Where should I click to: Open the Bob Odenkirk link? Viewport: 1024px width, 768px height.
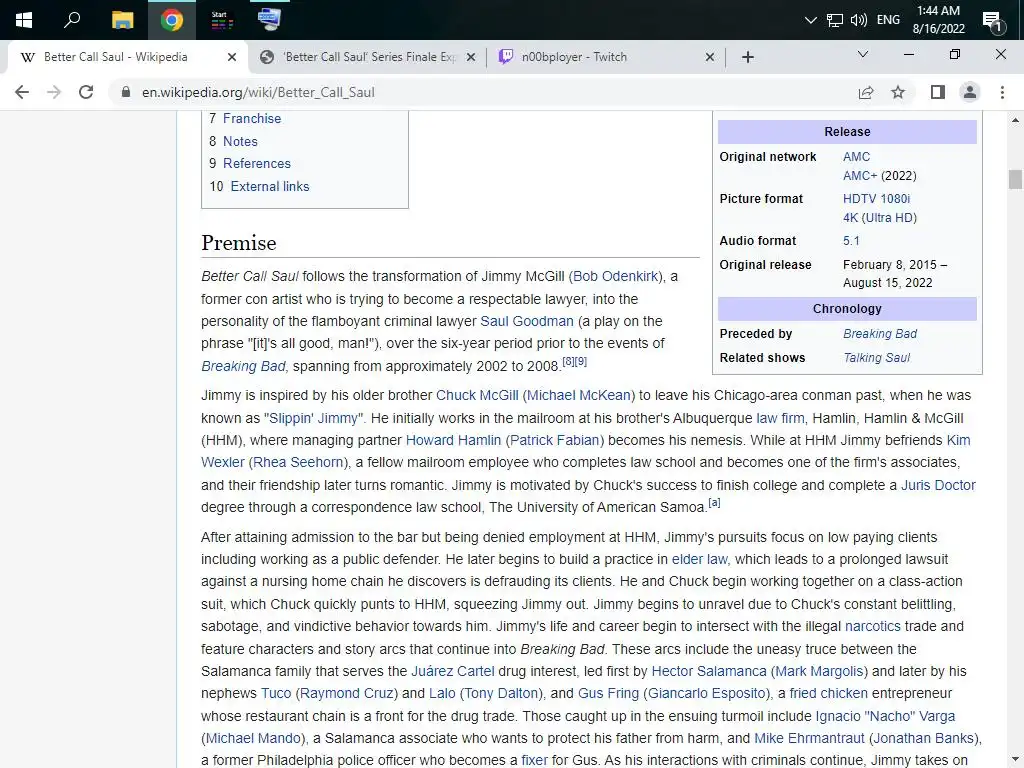pos(615,276)
